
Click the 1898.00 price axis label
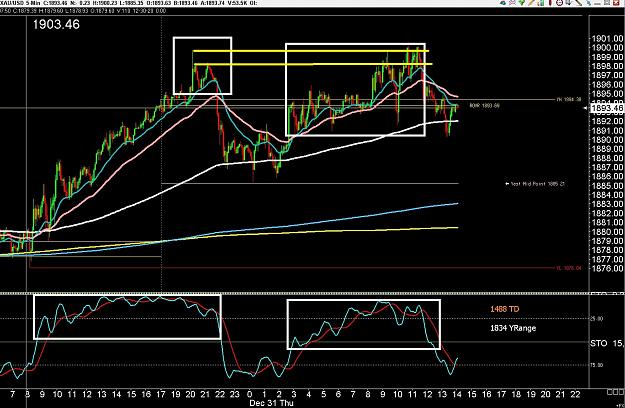point(607,66)
